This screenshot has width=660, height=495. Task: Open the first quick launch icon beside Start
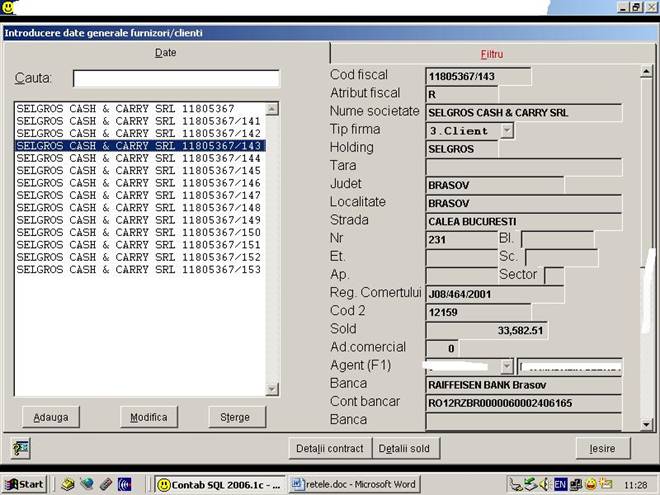click(66, 484)
